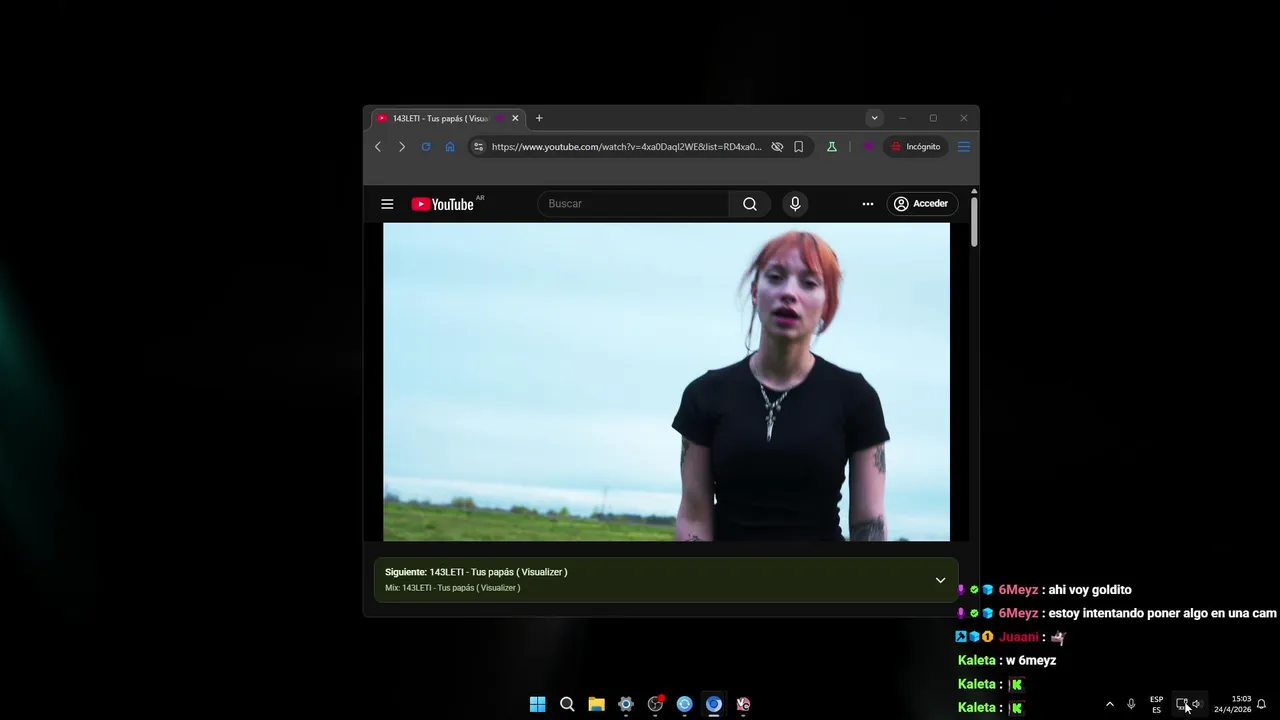
Task: Open network settings from tray icon
Action: (x=1181, y=704)
